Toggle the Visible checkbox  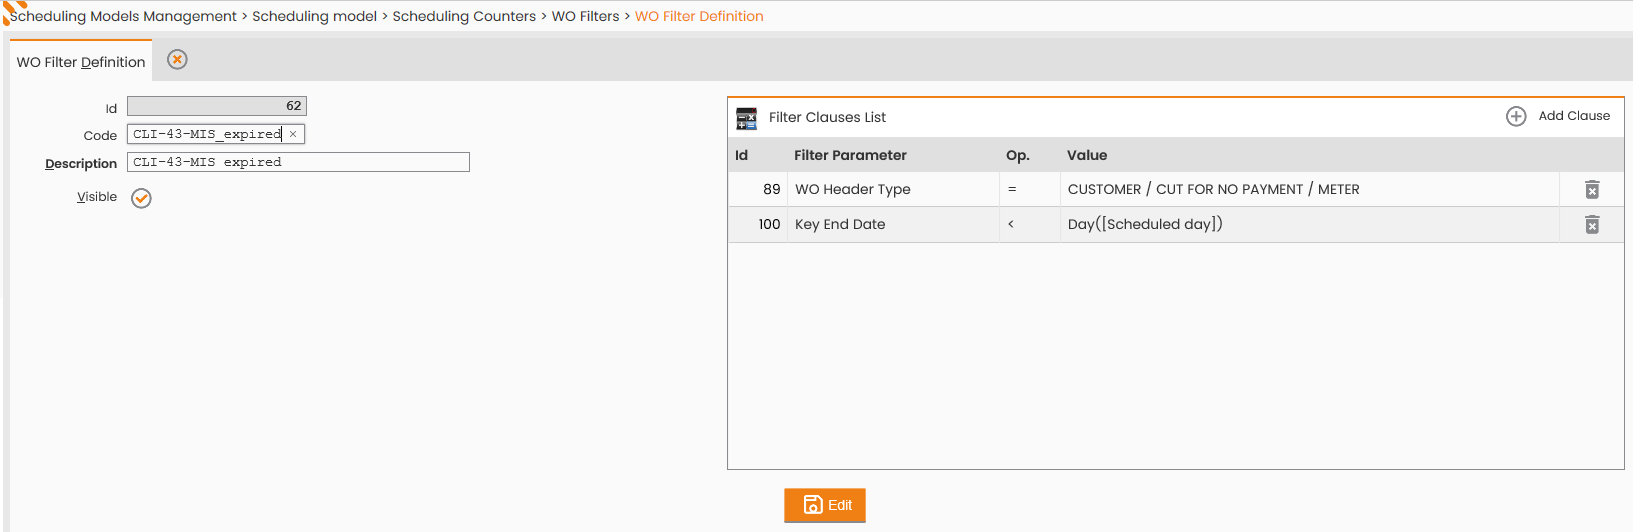pyautogui.click(x=141, y=198)
